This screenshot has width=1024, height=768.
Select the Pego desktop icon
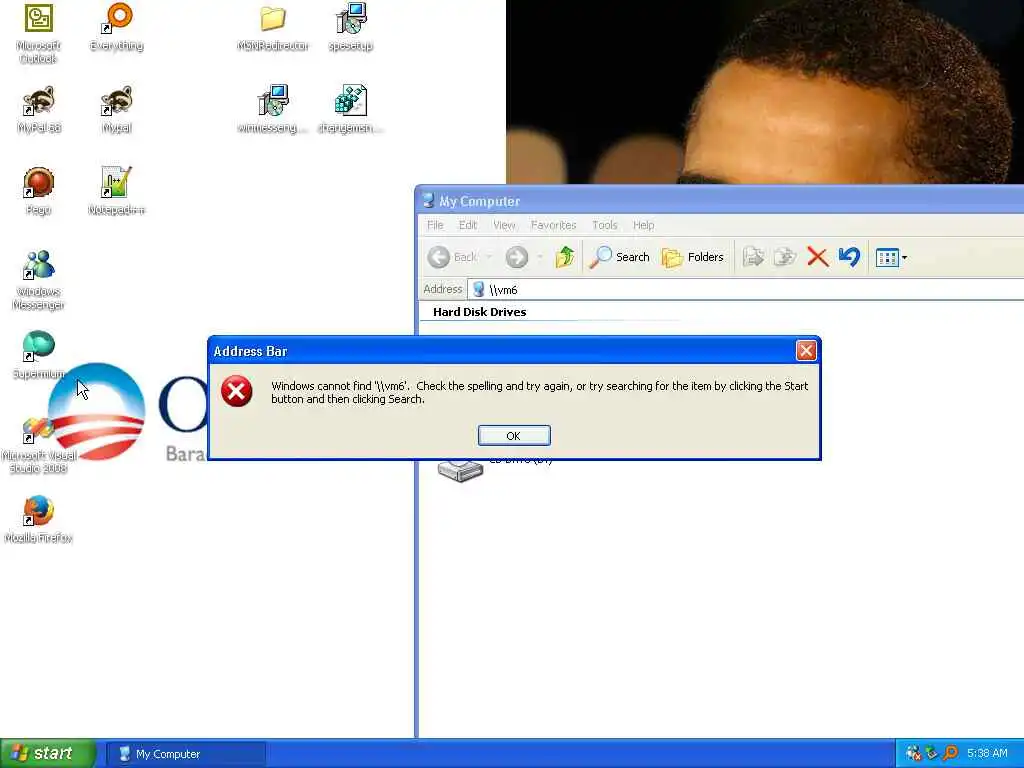pyautogui.click(x=39, y=191)
